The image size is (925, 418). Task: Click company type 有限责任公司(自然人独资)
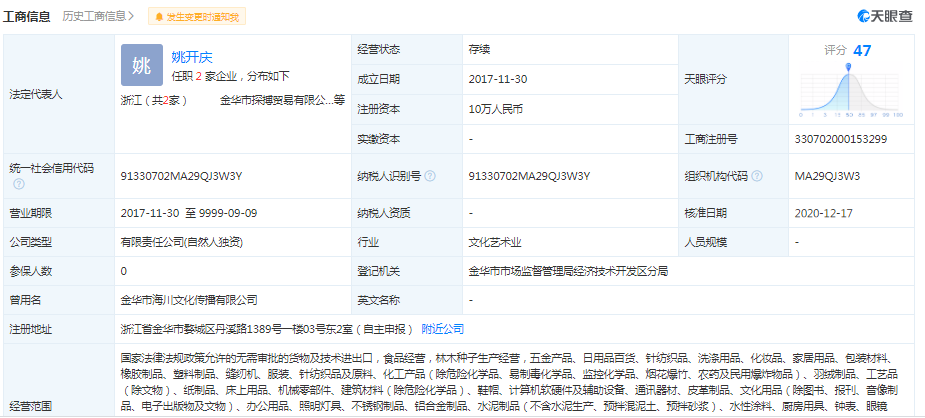click(x=182, y=242)
